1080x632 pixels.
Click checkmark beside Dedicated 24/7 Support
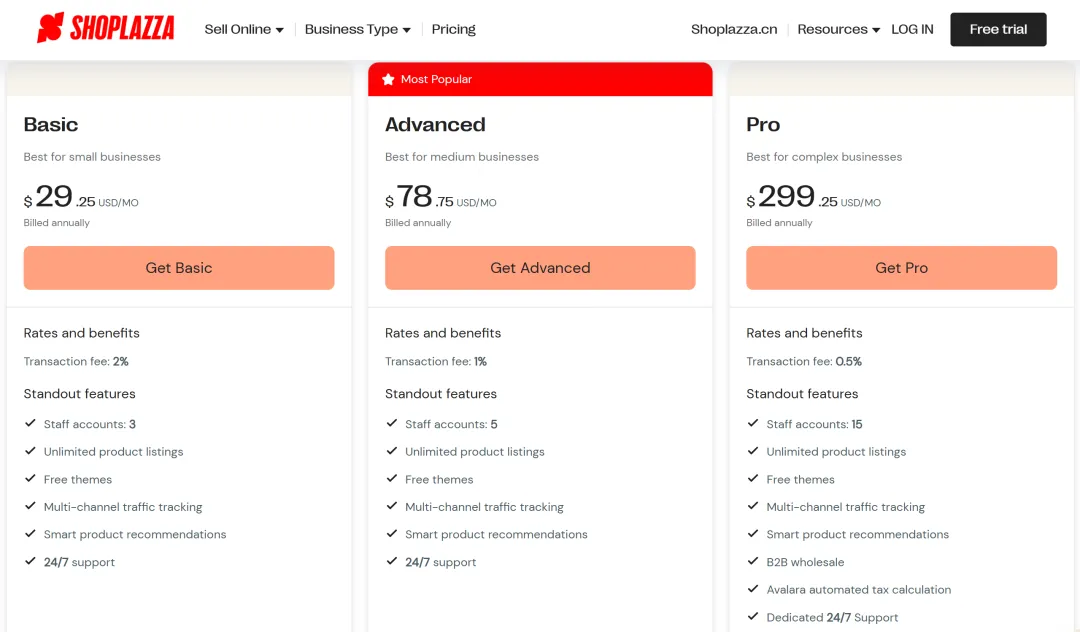pos(753,617)
